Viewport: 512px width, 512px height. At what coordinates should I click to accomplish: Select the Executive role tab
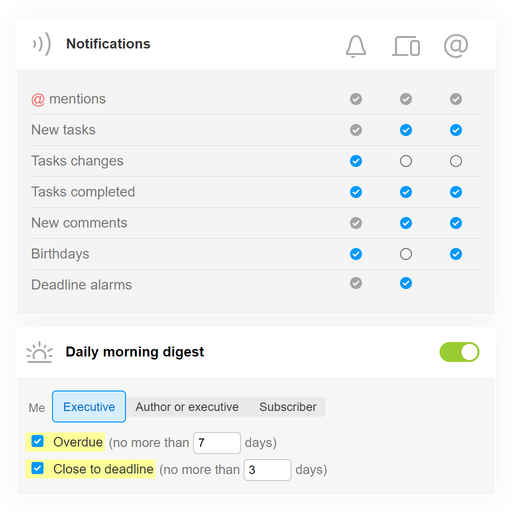(x=89, y=407)
